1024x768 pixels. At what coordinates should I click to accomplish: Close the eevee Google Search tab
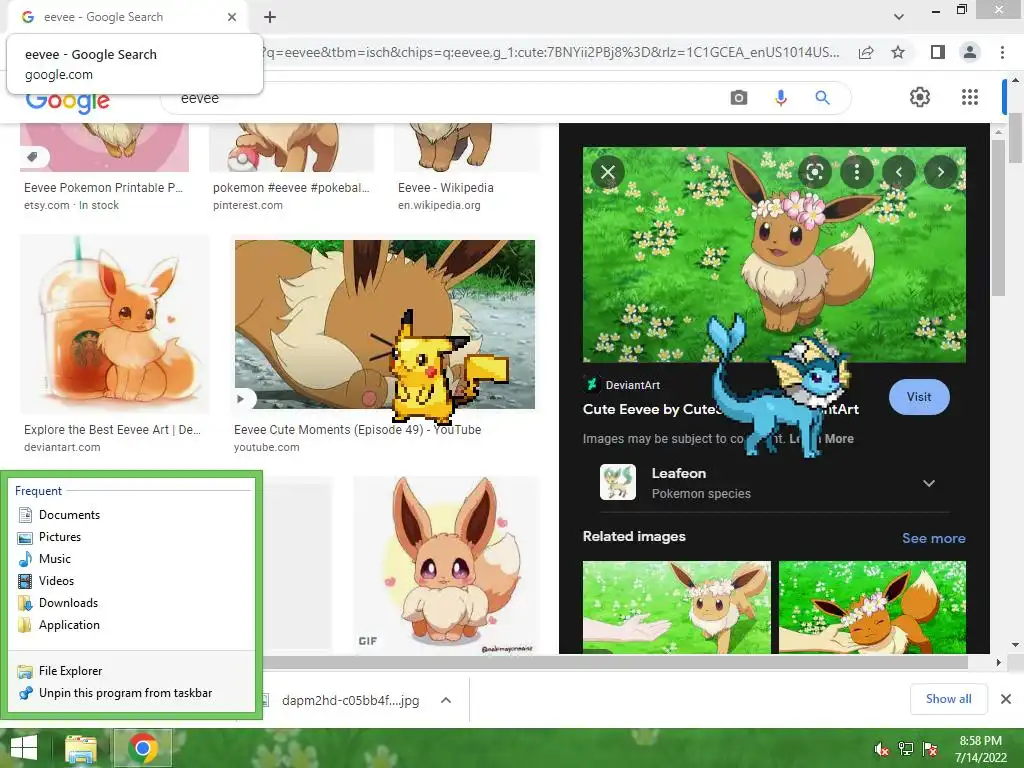tap(232, 17)
